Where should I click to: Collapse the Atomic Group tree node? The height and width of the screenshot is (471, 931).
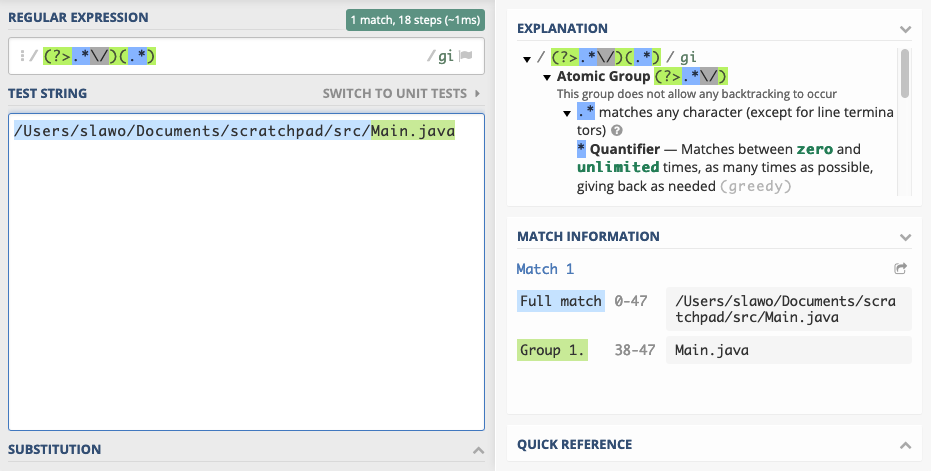tap(547, 77)
